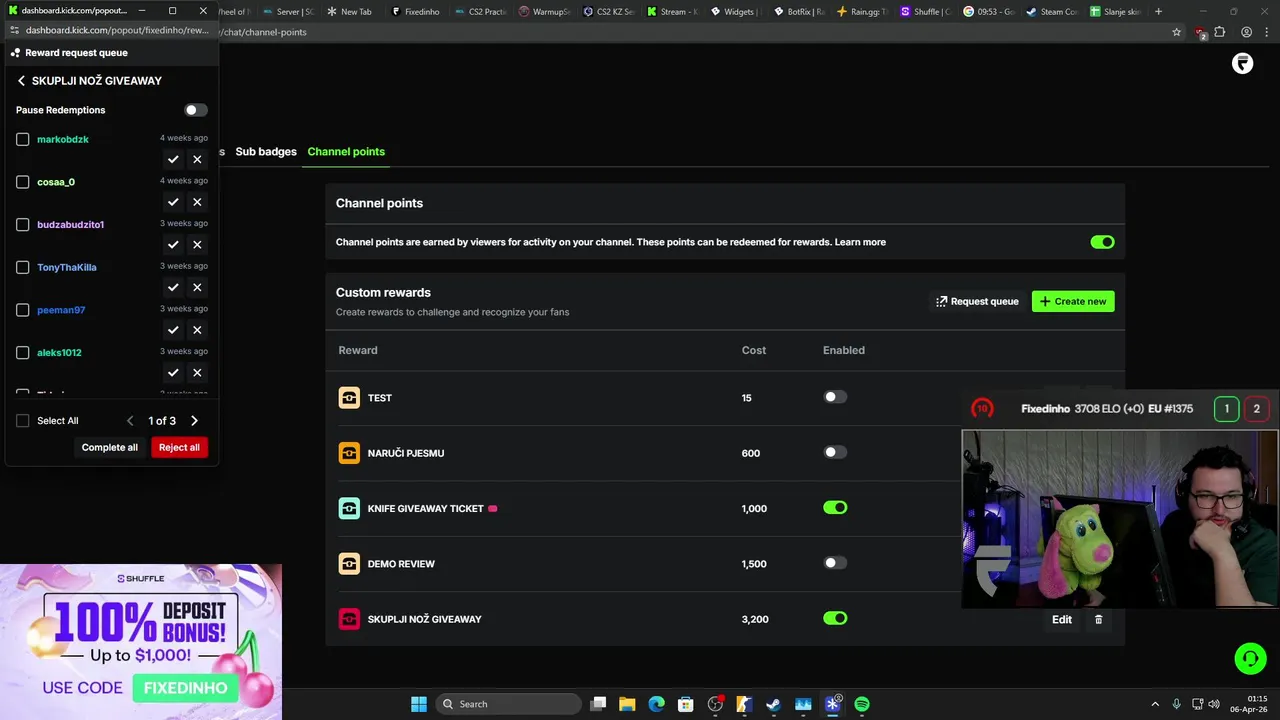Viewport: 1280px width, 720px height.
Task: Reject peeman97's redemption with X
Action: 197,330
